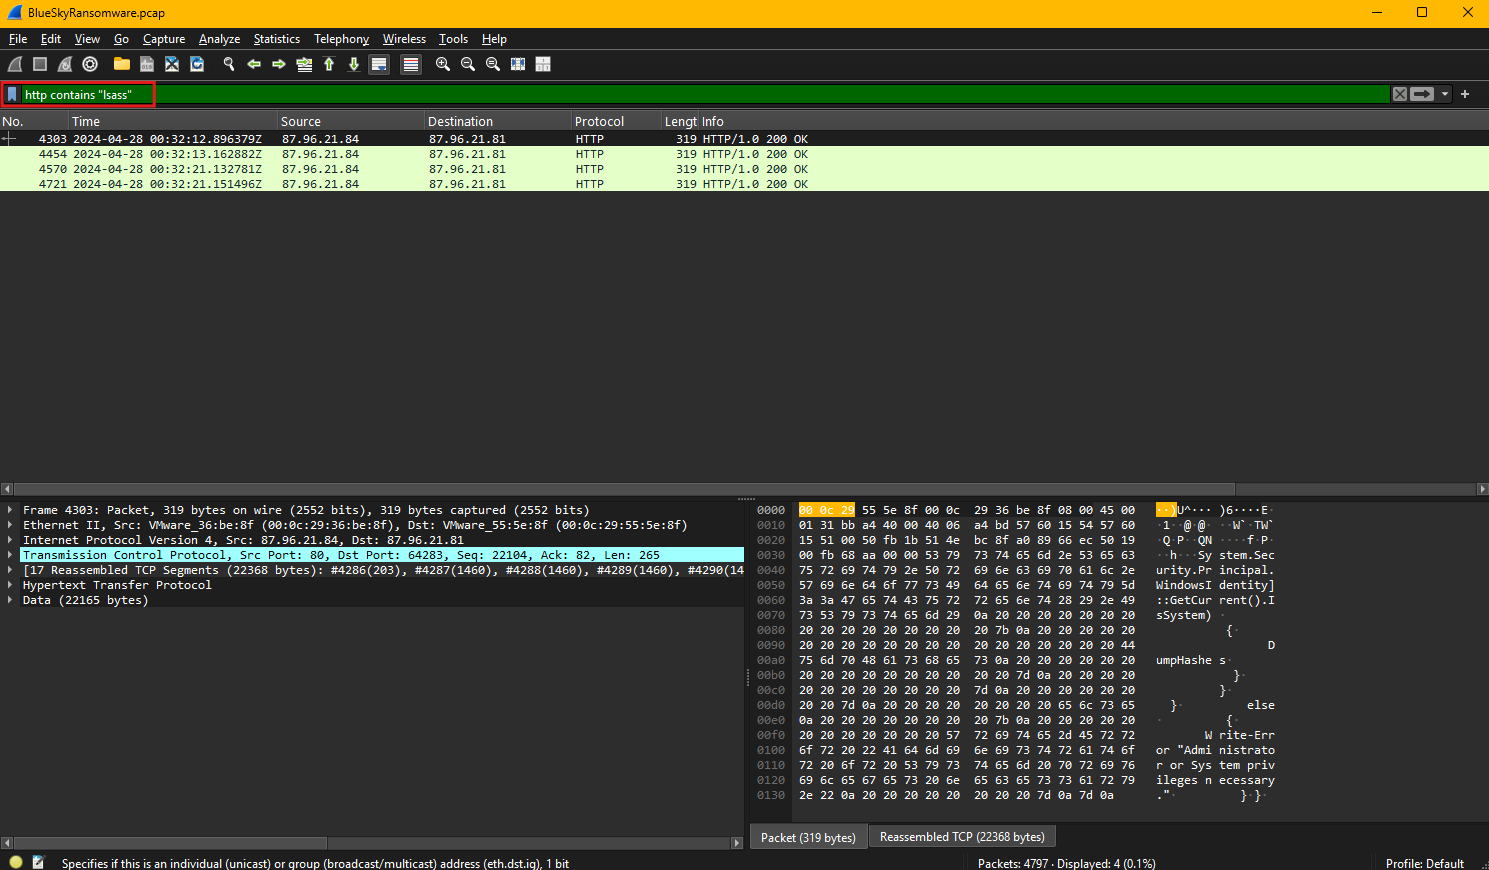Click the display filter bookmark icon
Image resolution: width=1489 pixels, height=870 pixels.
[12, 94]
